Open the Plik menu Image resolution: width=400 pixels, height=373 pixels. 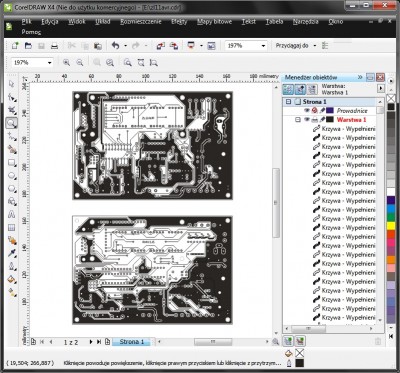26,22
